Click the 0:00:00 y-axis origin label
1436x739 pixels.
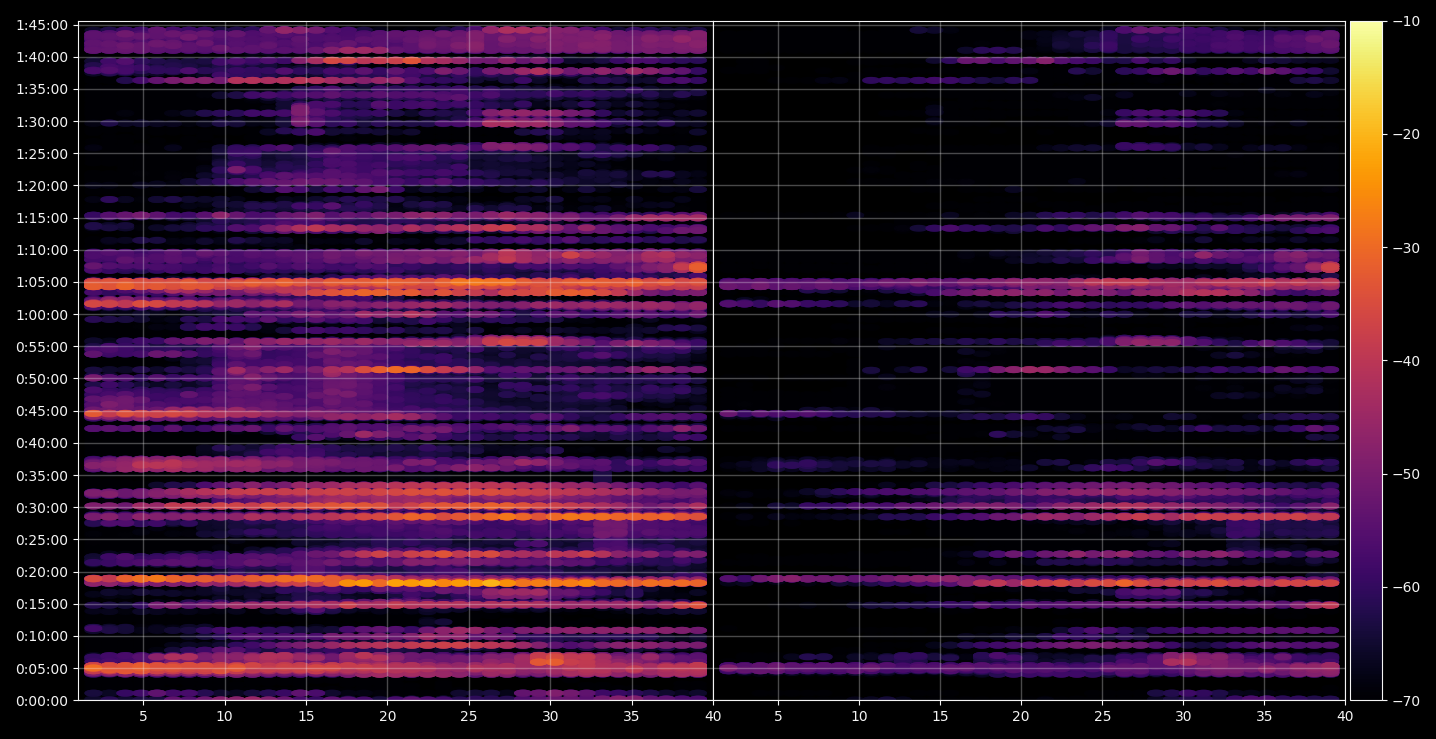[42, 701]
